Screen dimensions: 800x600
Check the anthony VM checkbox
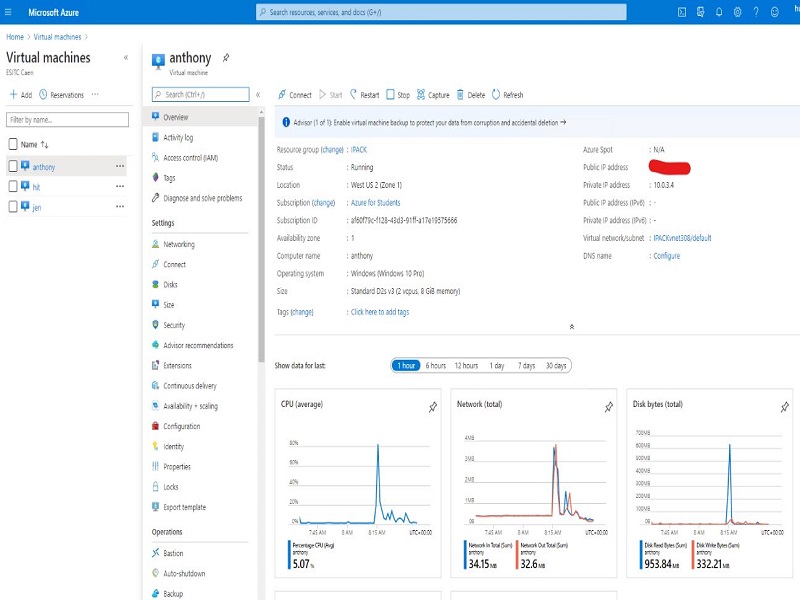coord(13,166)
